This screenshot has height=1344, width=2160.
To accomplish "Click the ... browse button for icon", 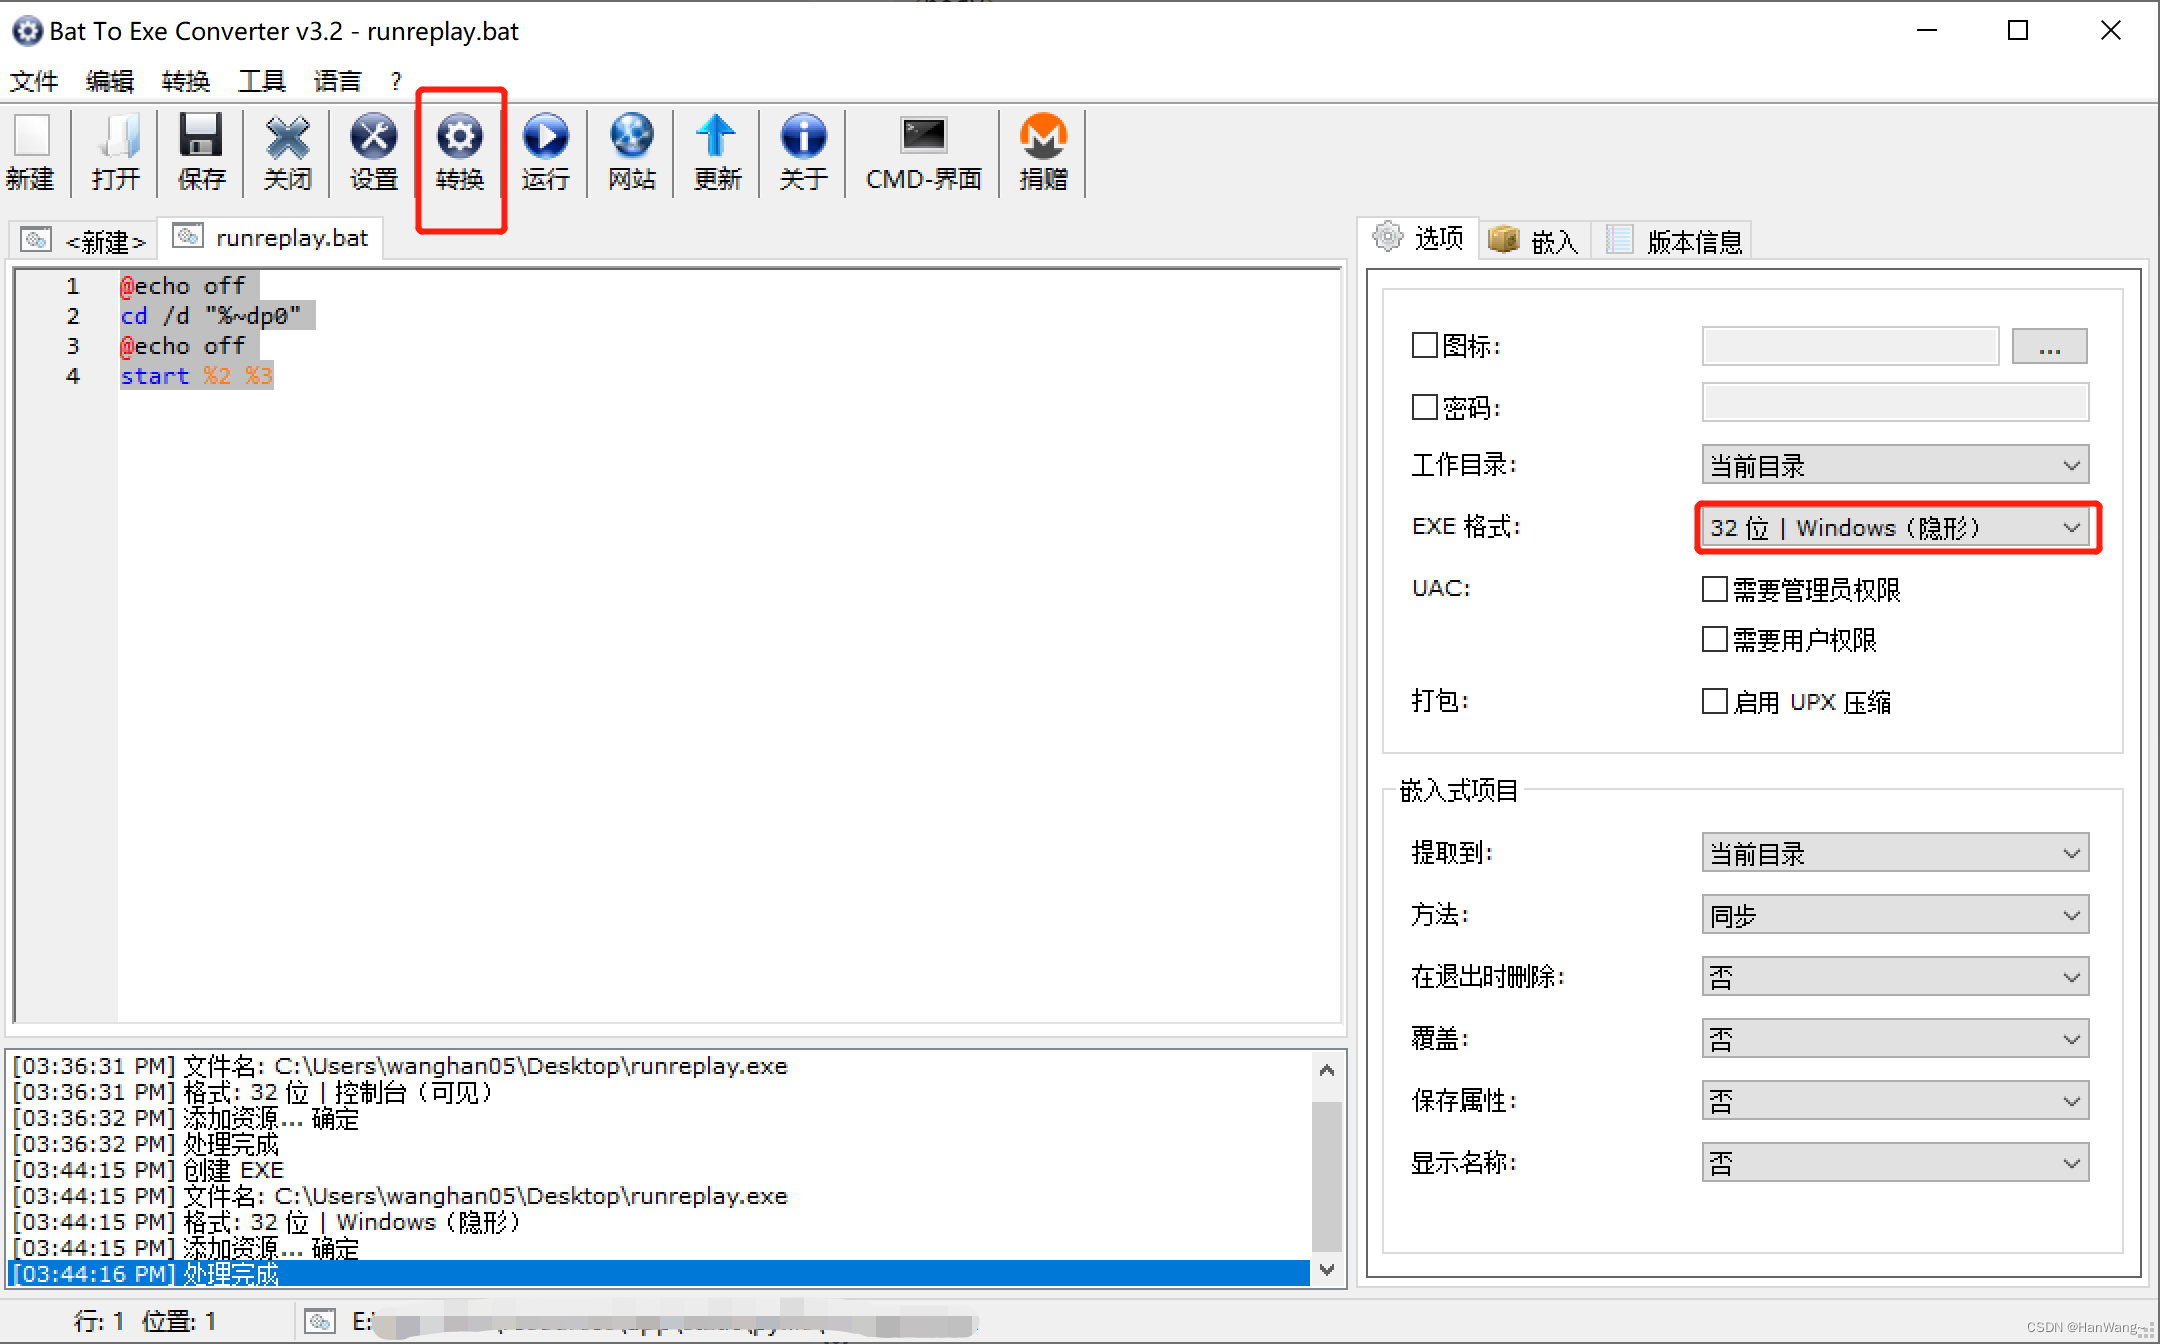I will click(2050, 346).
